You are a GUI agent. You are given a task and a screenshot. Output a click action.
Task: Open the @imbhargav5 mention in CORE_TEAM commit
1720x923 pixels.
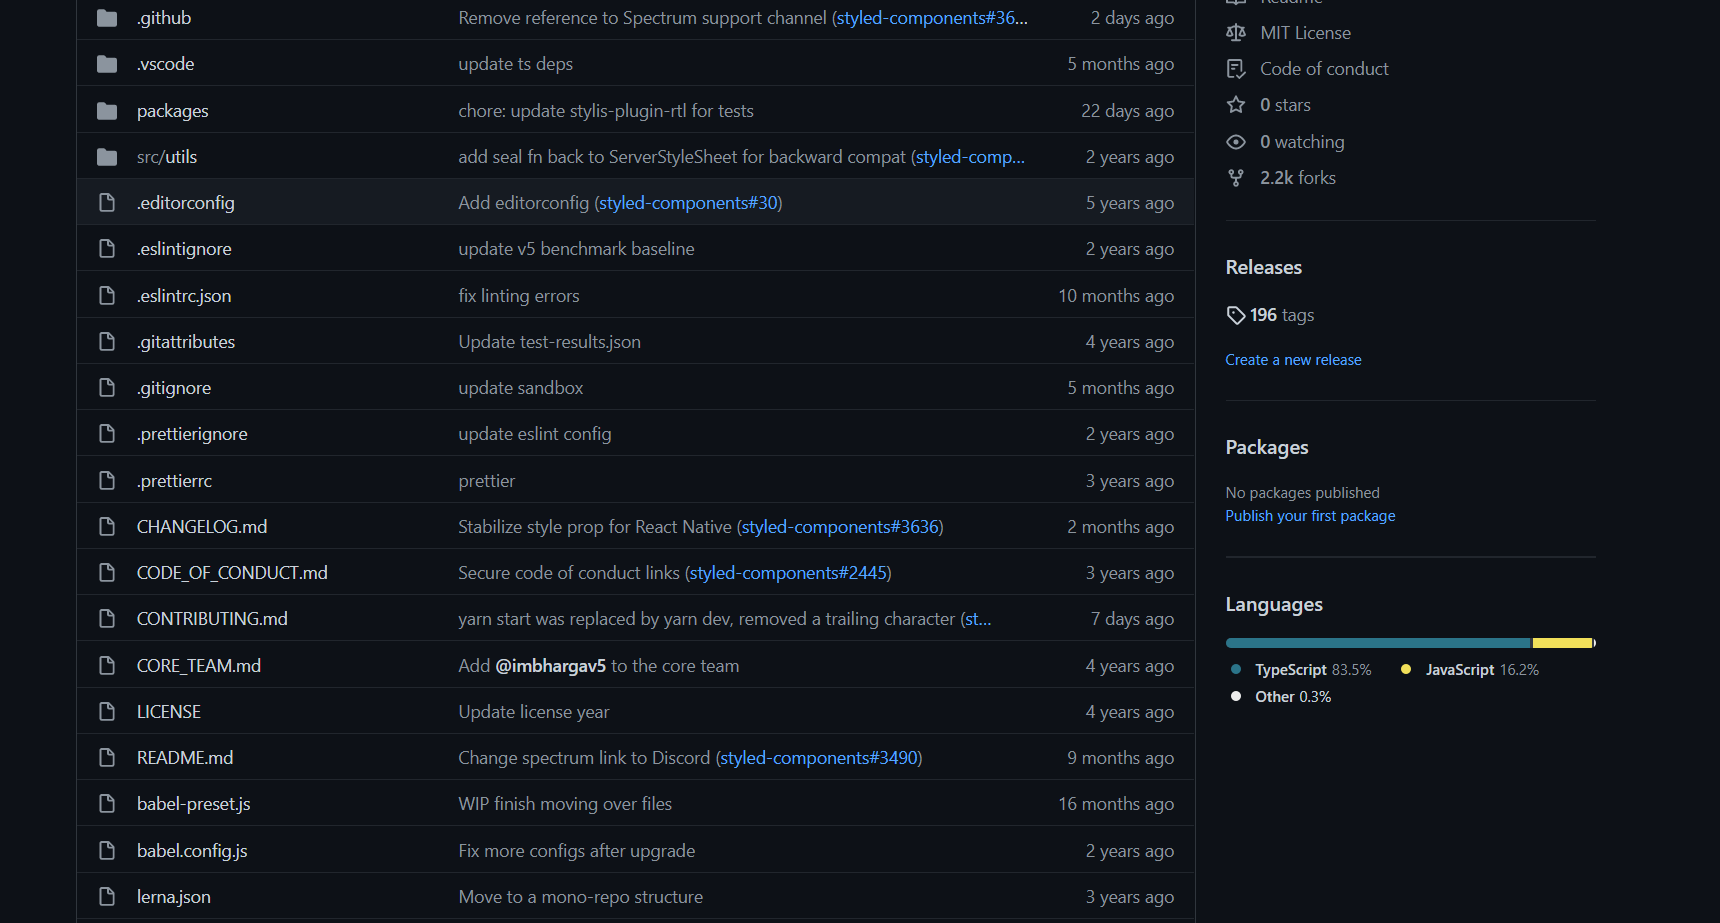[551, 666]
